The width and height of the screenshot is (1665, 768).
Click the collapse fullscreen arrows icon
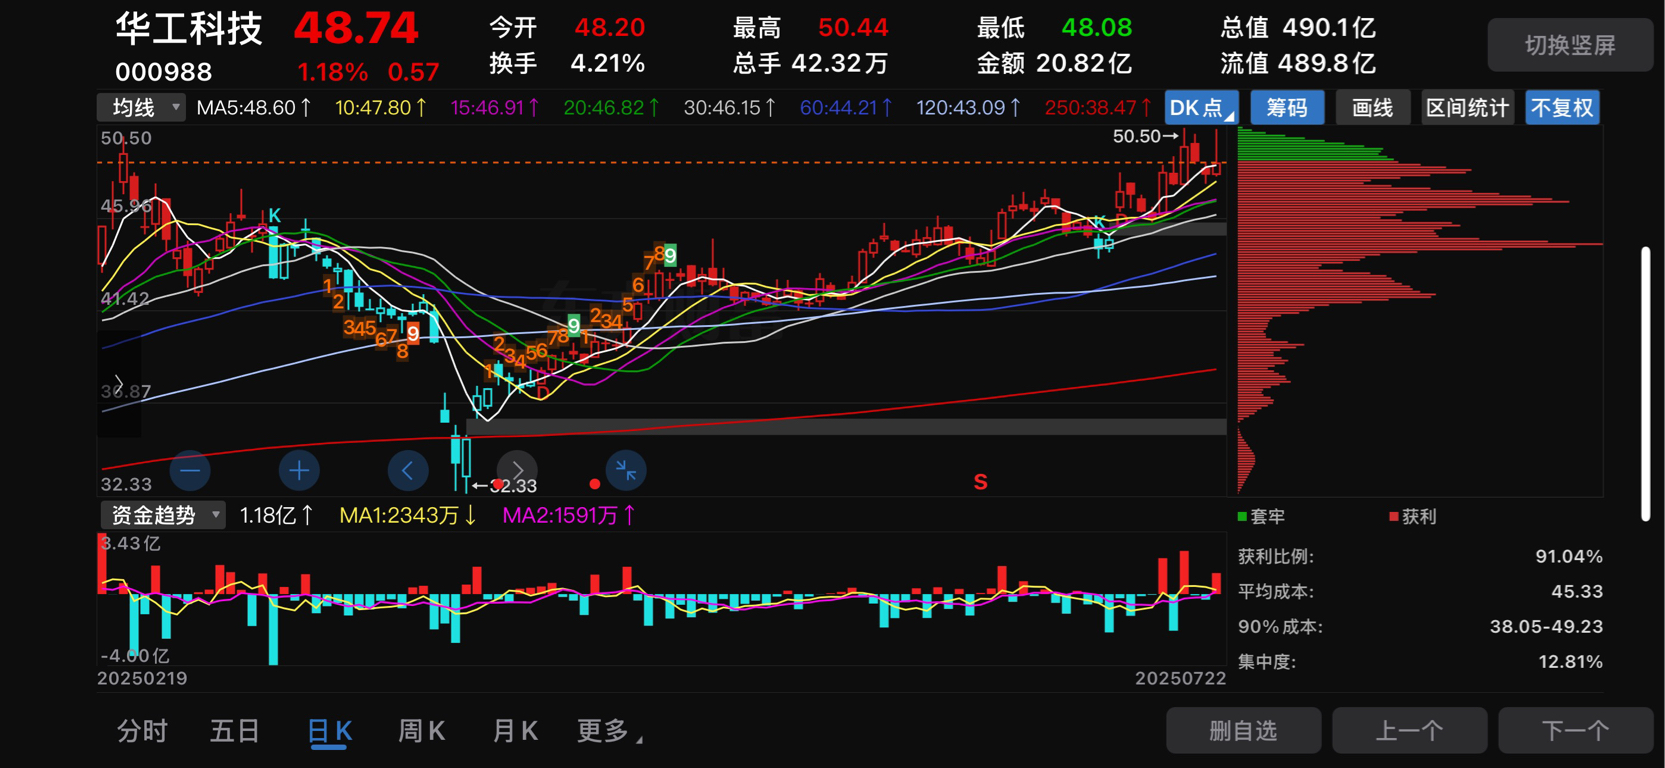[x=626, y=470]
